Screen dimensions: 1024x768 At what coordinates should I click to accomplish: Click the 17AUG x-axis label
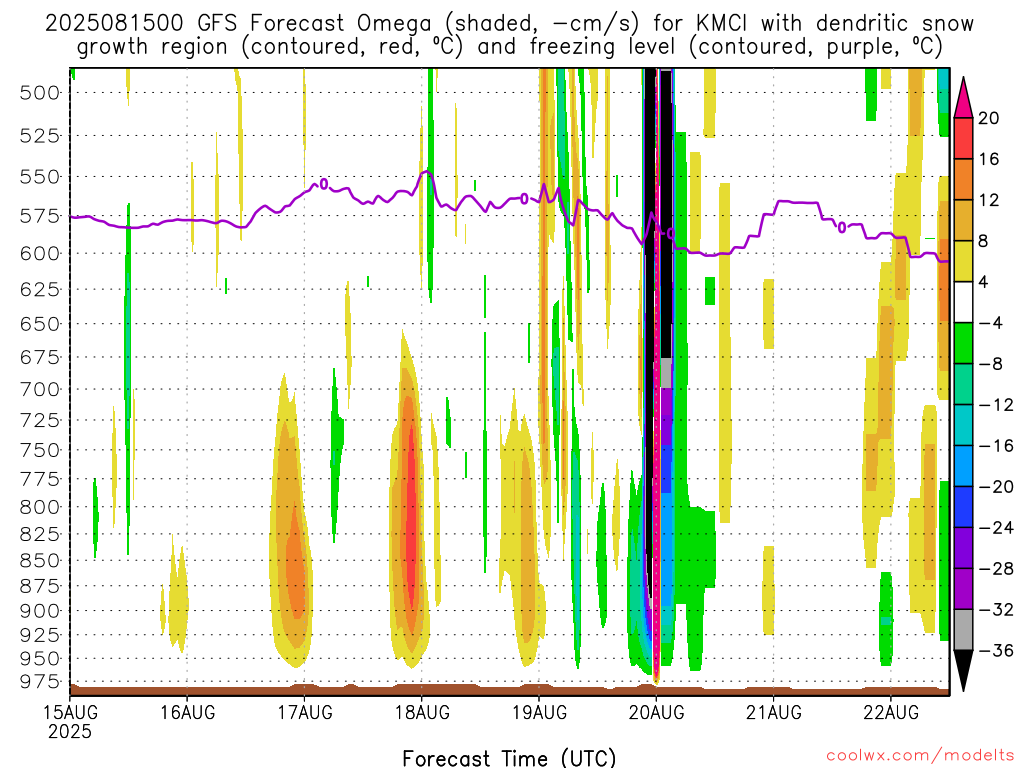point(304,712)
